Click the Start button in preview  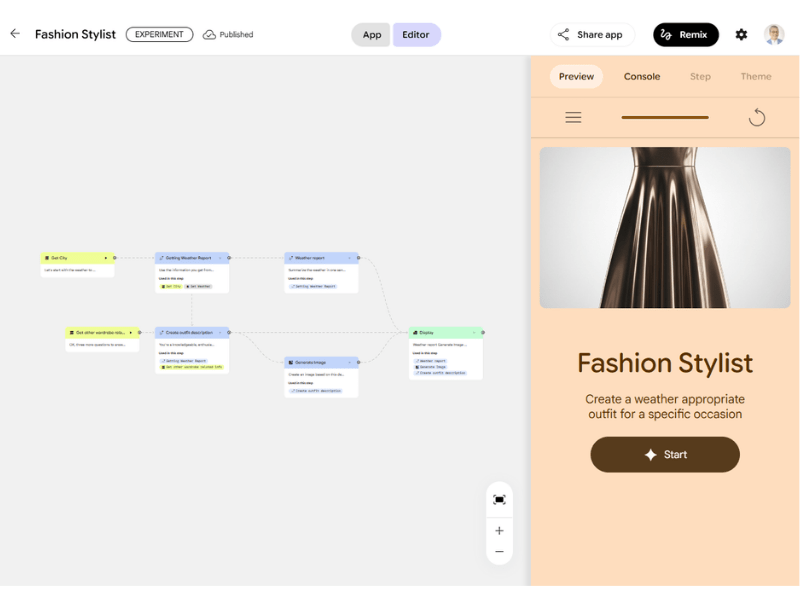[665, 455]
